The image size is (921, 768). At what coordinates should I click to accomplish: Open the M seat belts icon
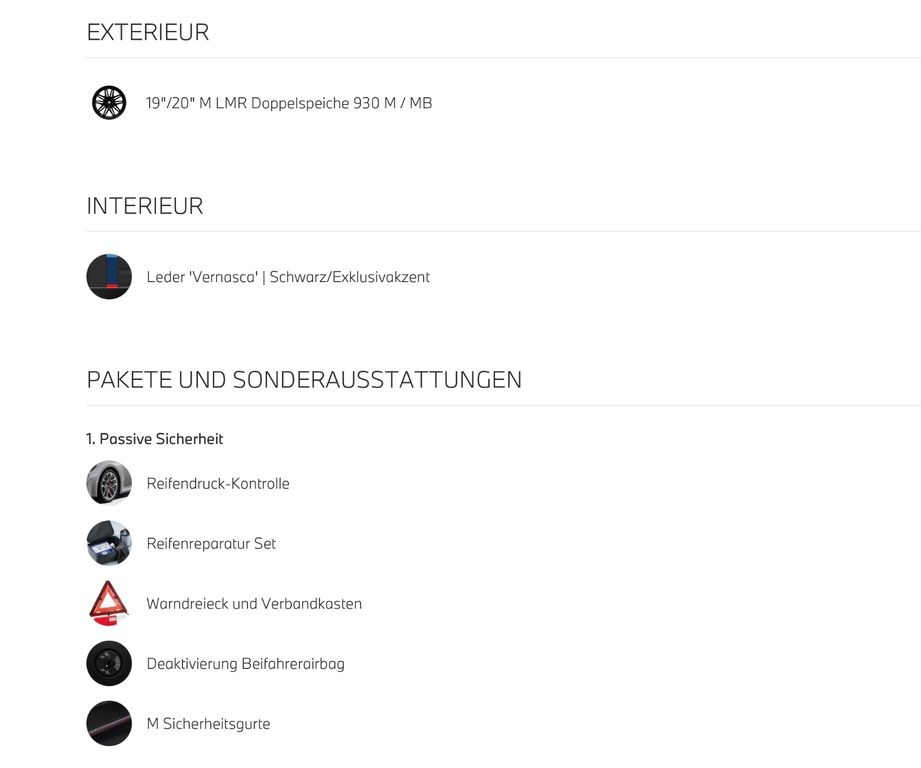(109, 723)
